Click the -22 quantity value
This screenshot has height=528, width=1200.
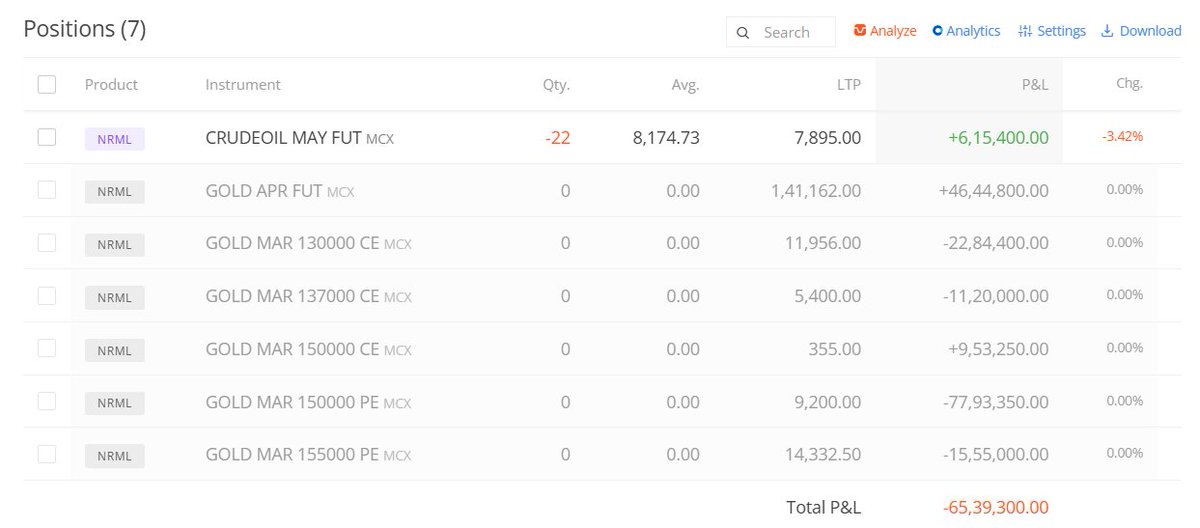click(x=558, y=138)
